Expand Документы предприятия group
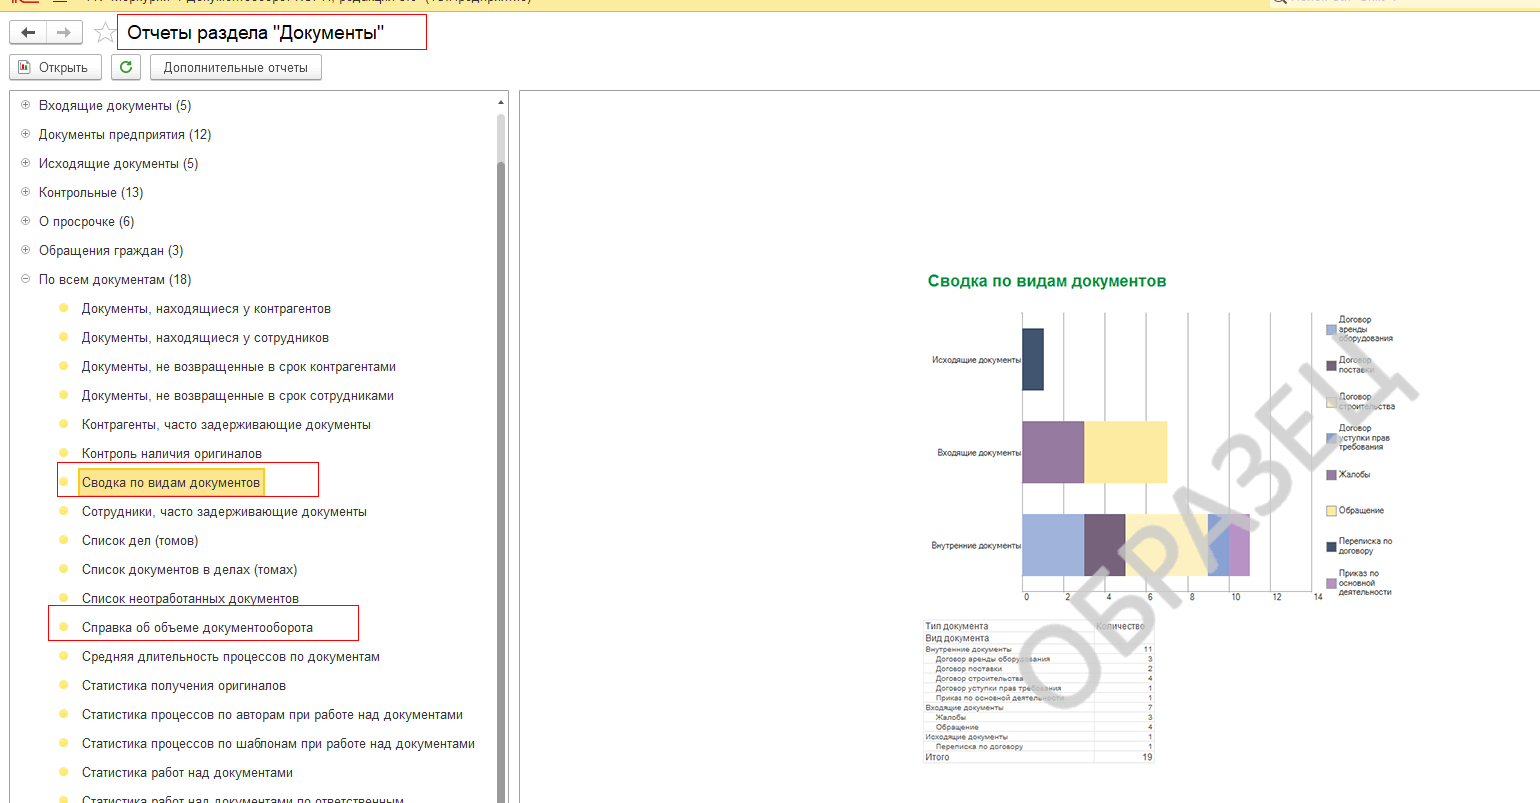Screen dimensions: 1540x803 tap(26, 135)
